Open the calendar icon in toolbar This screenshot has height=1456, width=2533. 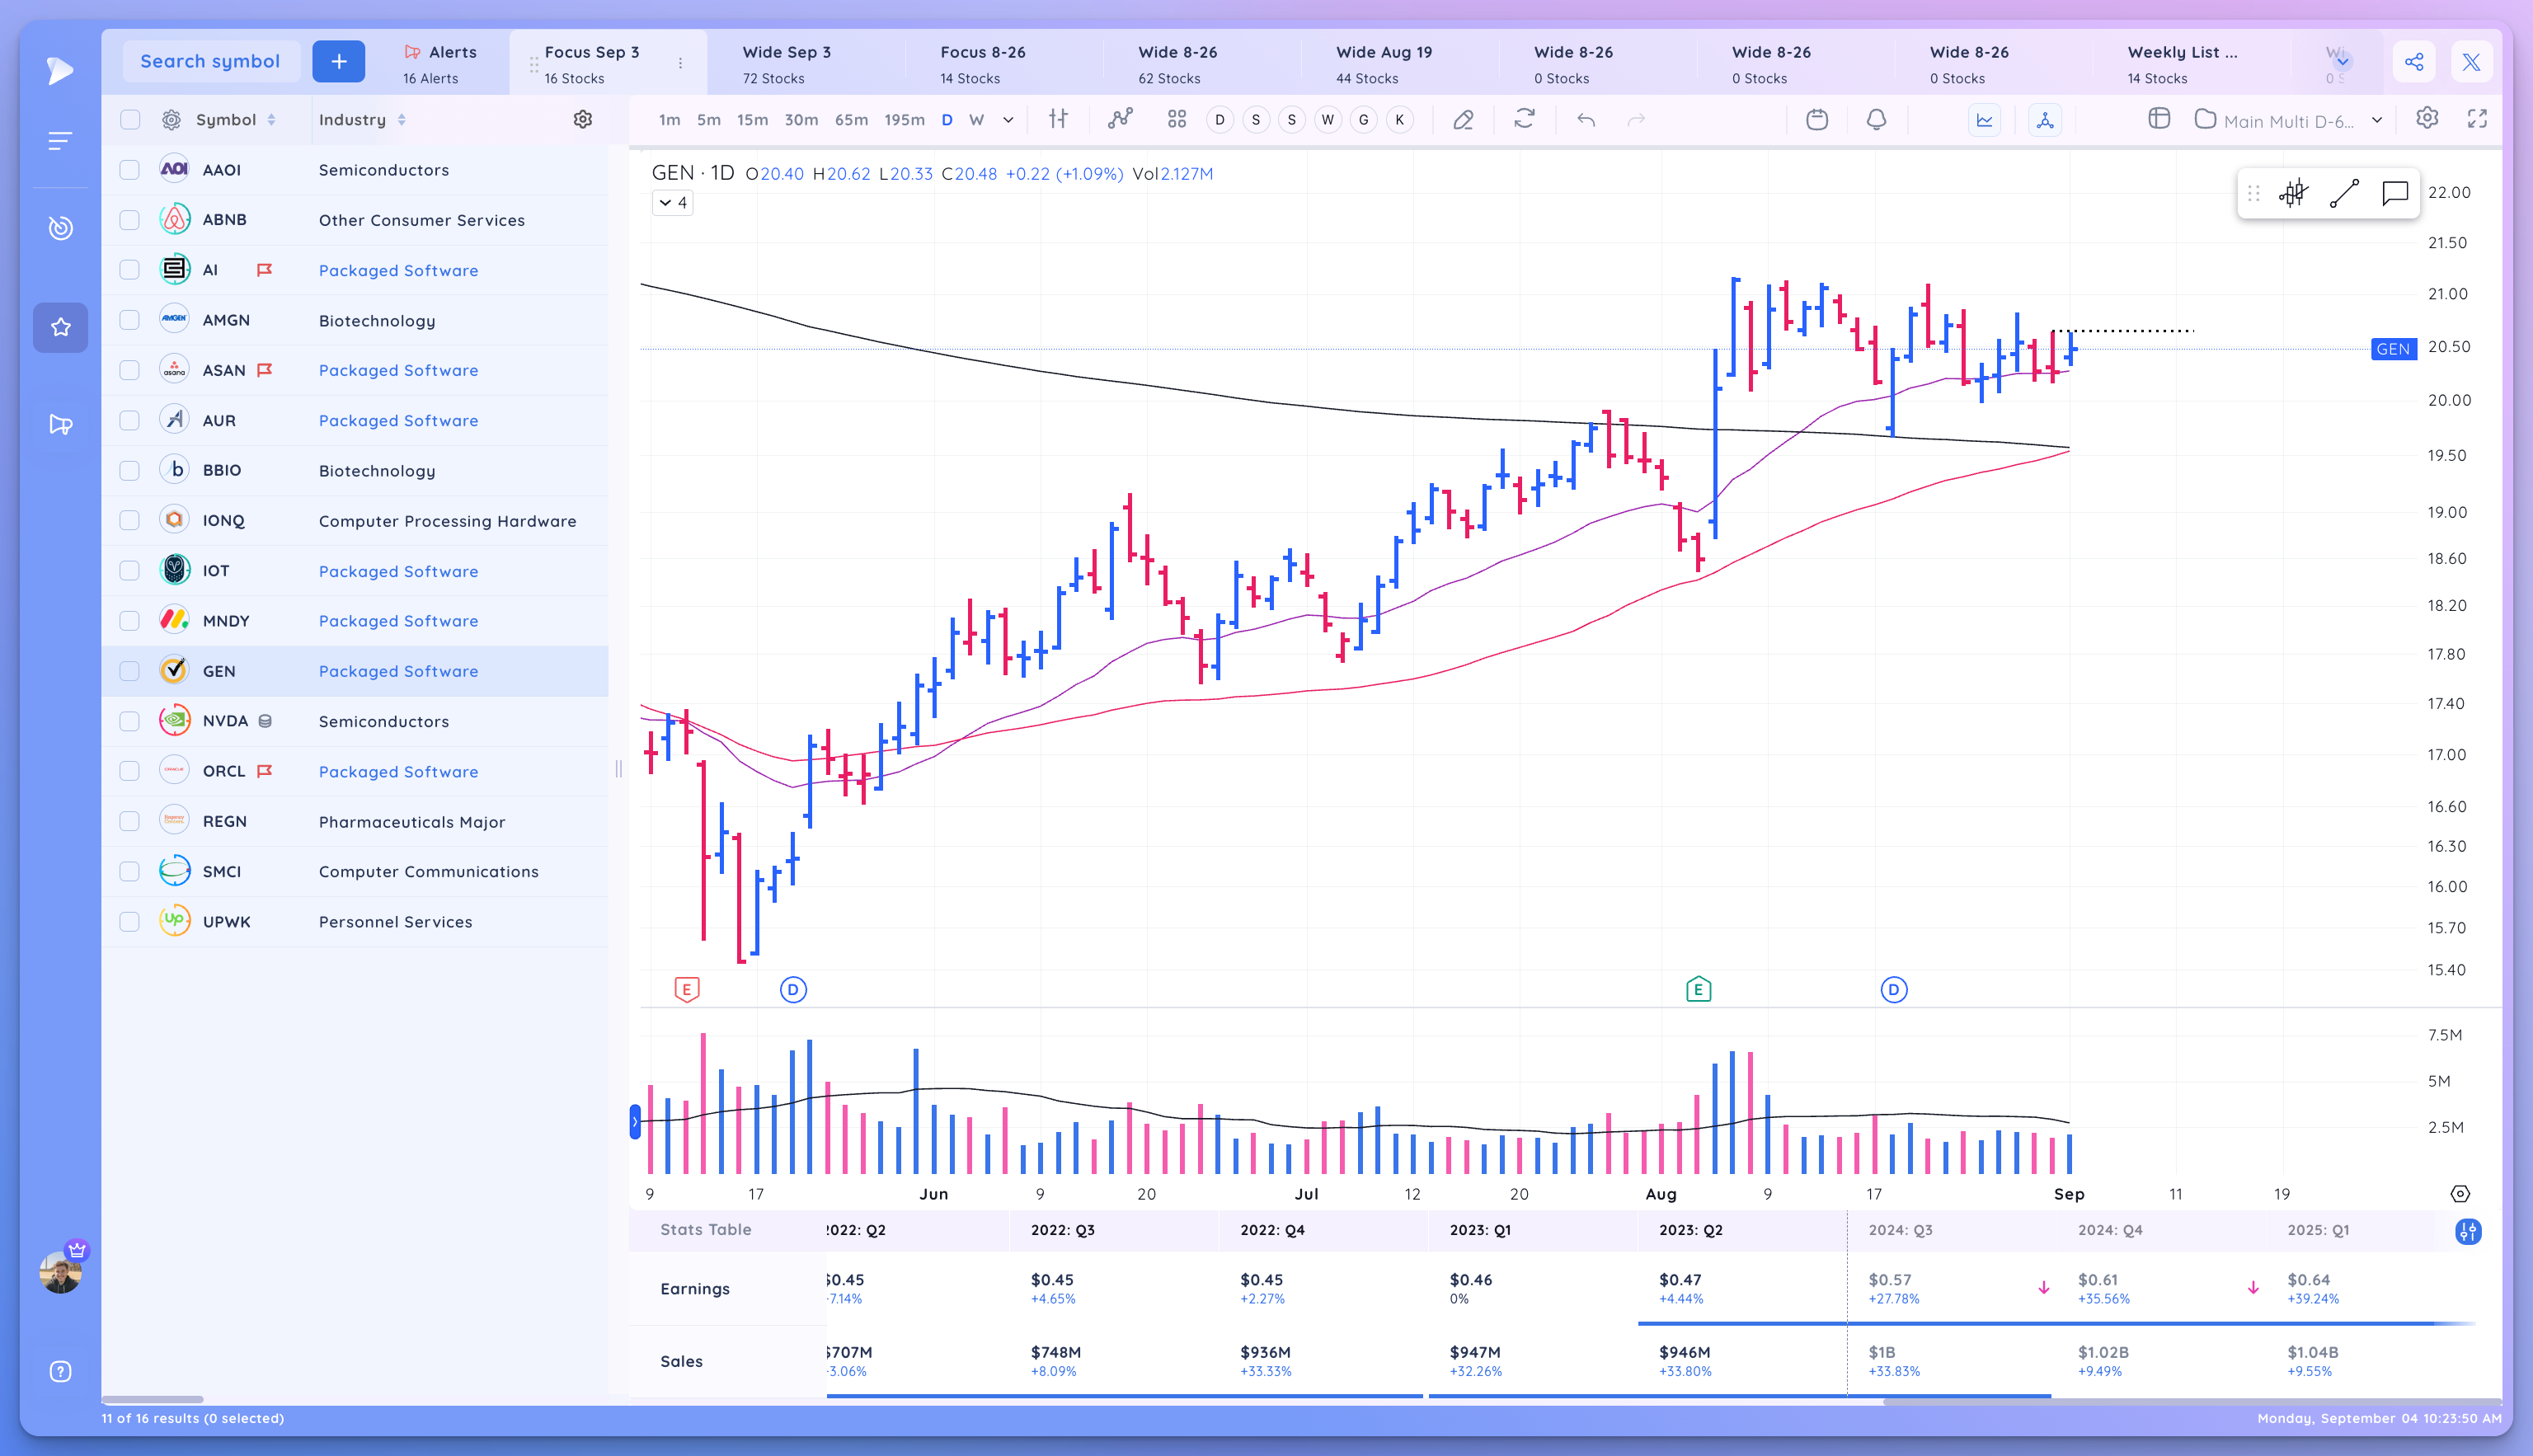point(1817,119)
